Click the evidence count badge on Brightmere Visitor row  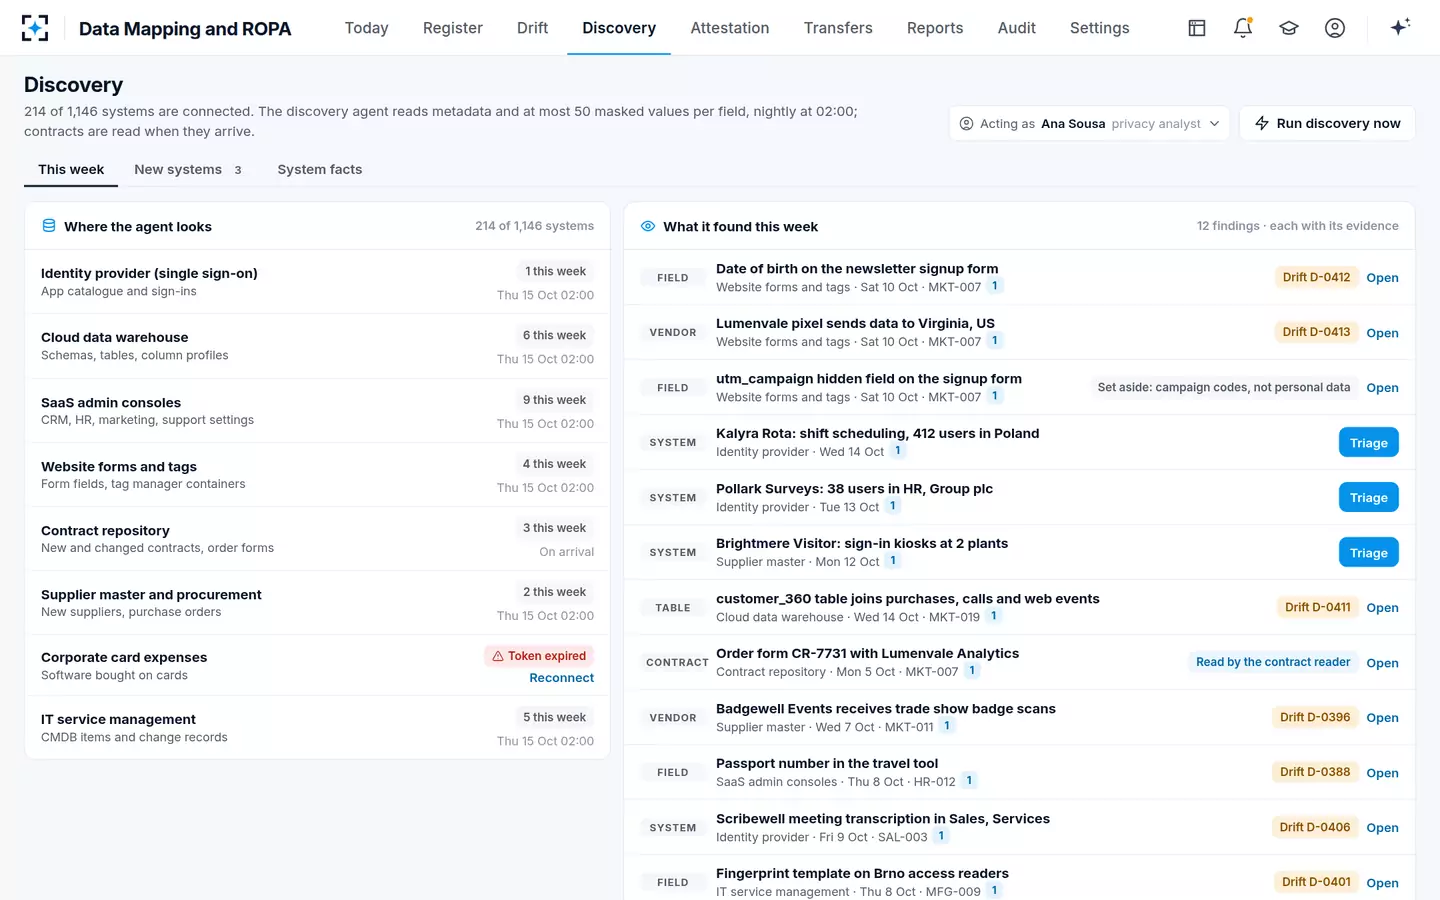click(x=893, y=561)
